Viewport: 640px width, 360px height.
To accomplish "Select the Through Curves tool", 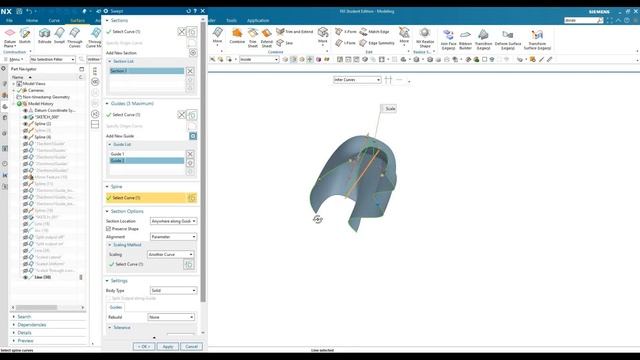I will tap(75, 38).
